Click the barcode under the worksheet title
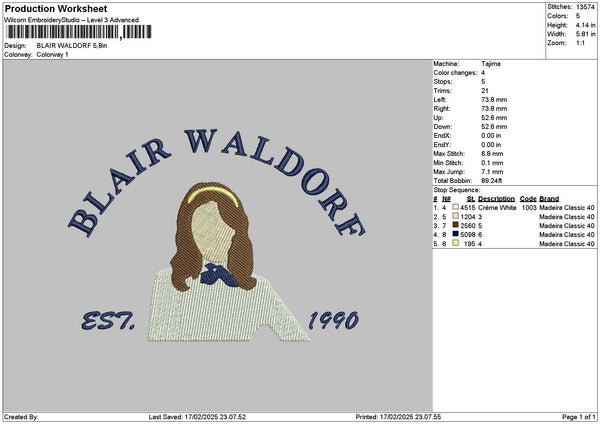The width and height of the screenshot is (600, 424). [79, 32]
